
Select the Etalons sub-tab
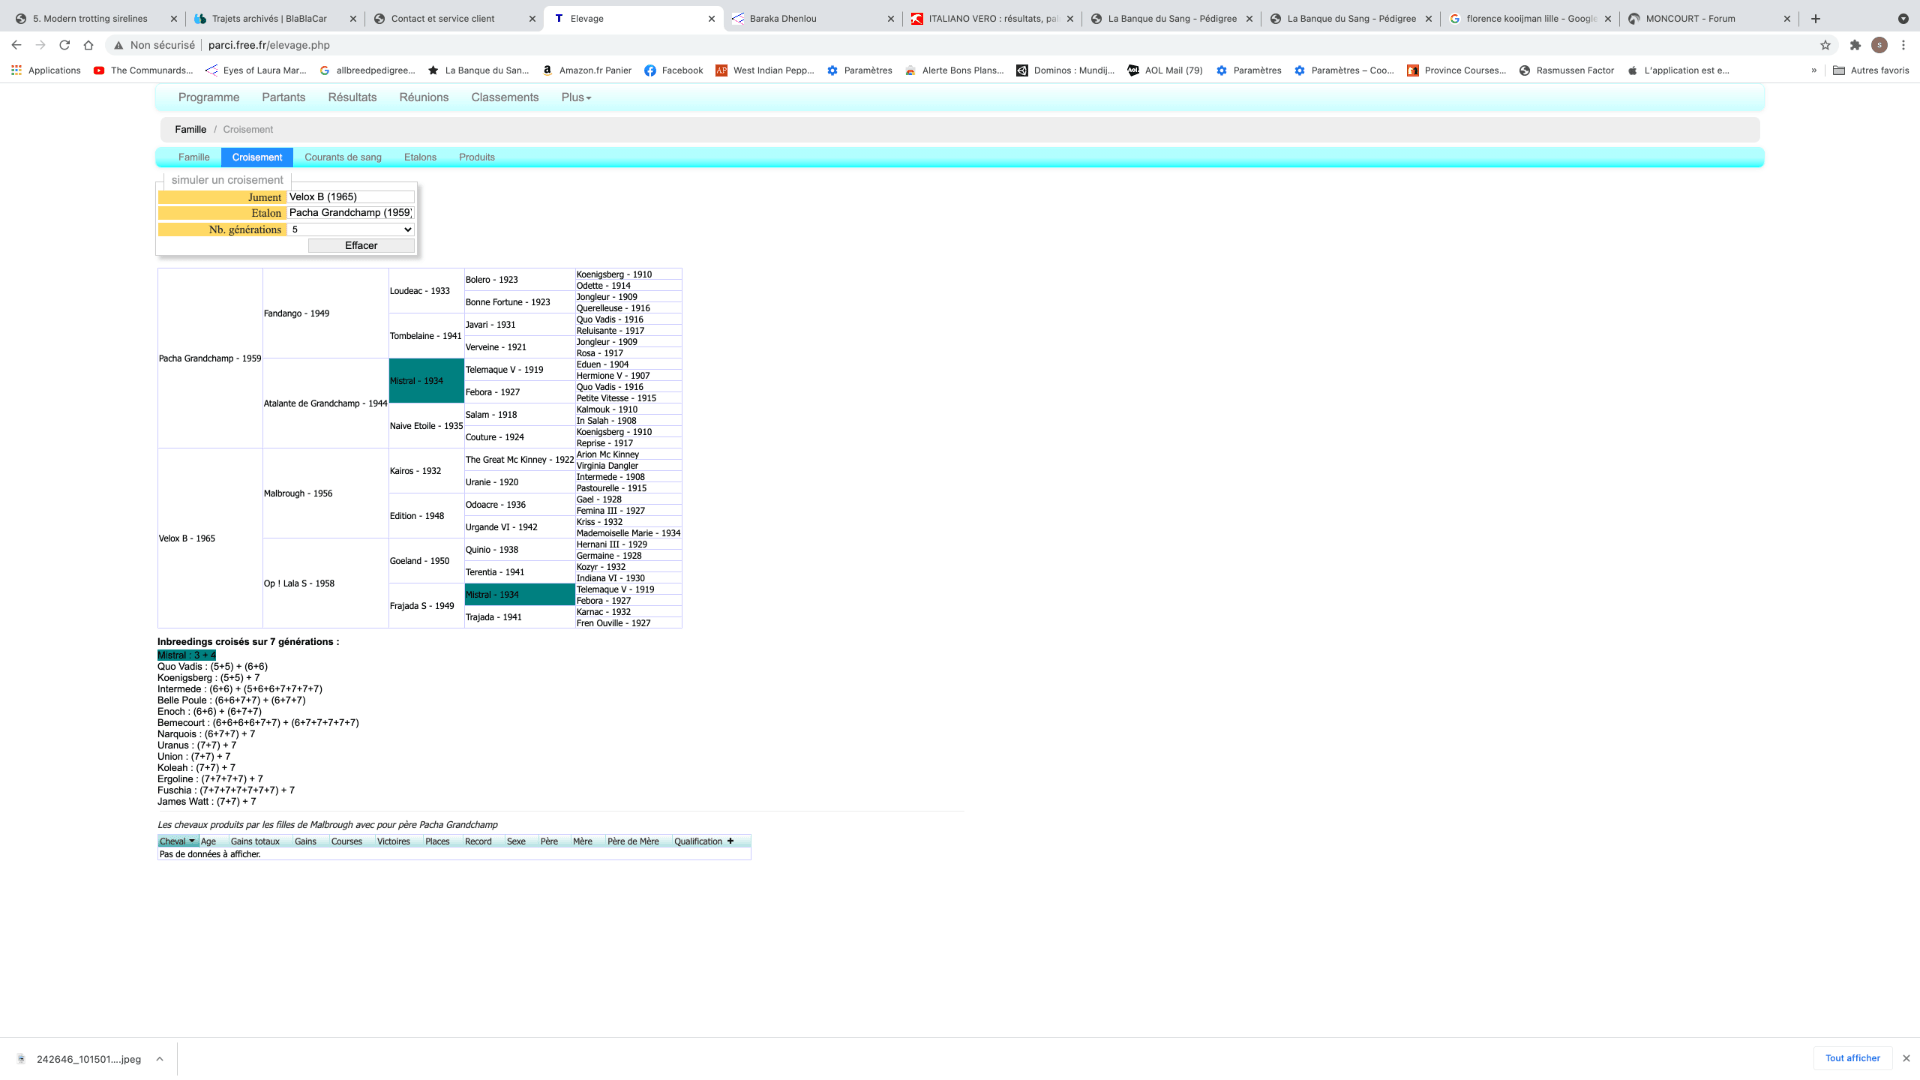pyautogui.click(x=420, y=157)
